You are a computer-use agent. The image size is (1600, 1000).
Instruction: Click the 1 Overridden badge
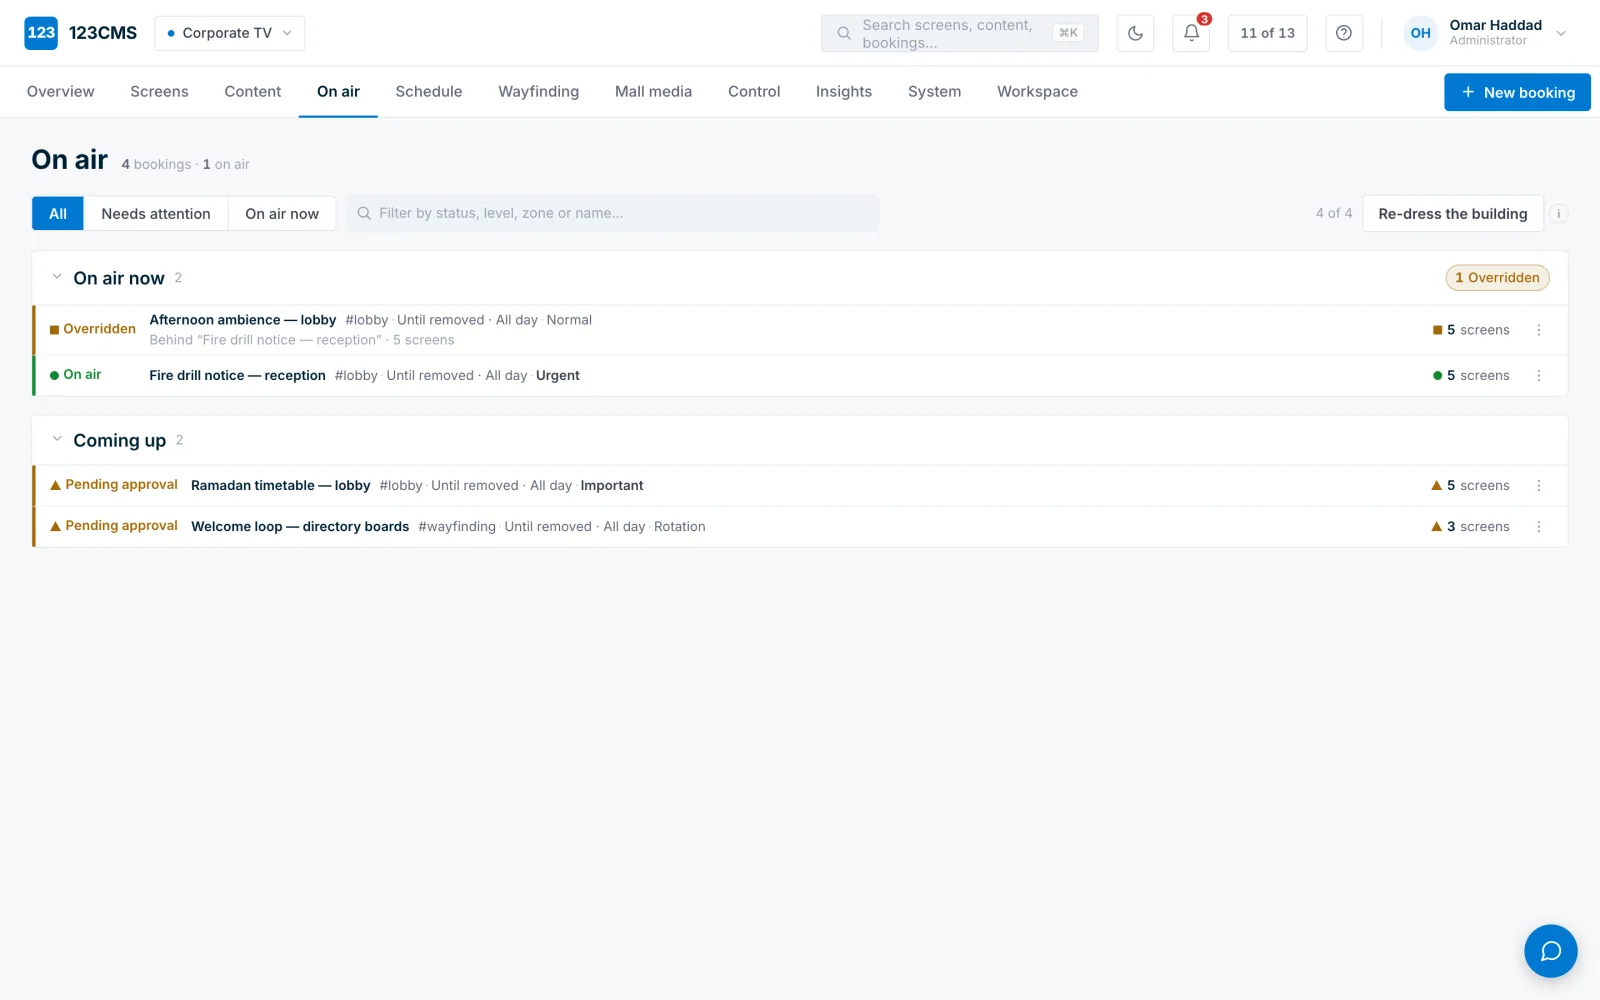click(x=1497, y=278)
